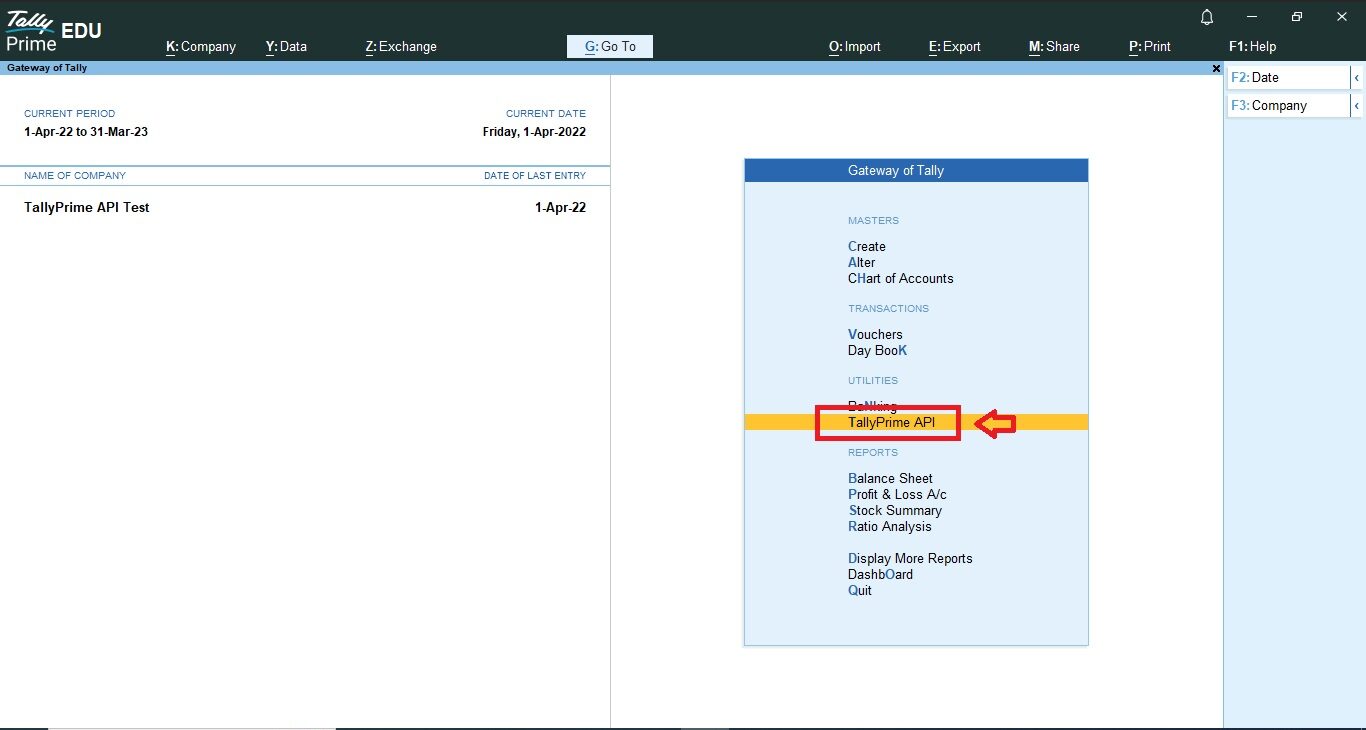This screenshot has width=1366, height=730.
Task: Open Stock Summary report
Action: pos(895,510)
